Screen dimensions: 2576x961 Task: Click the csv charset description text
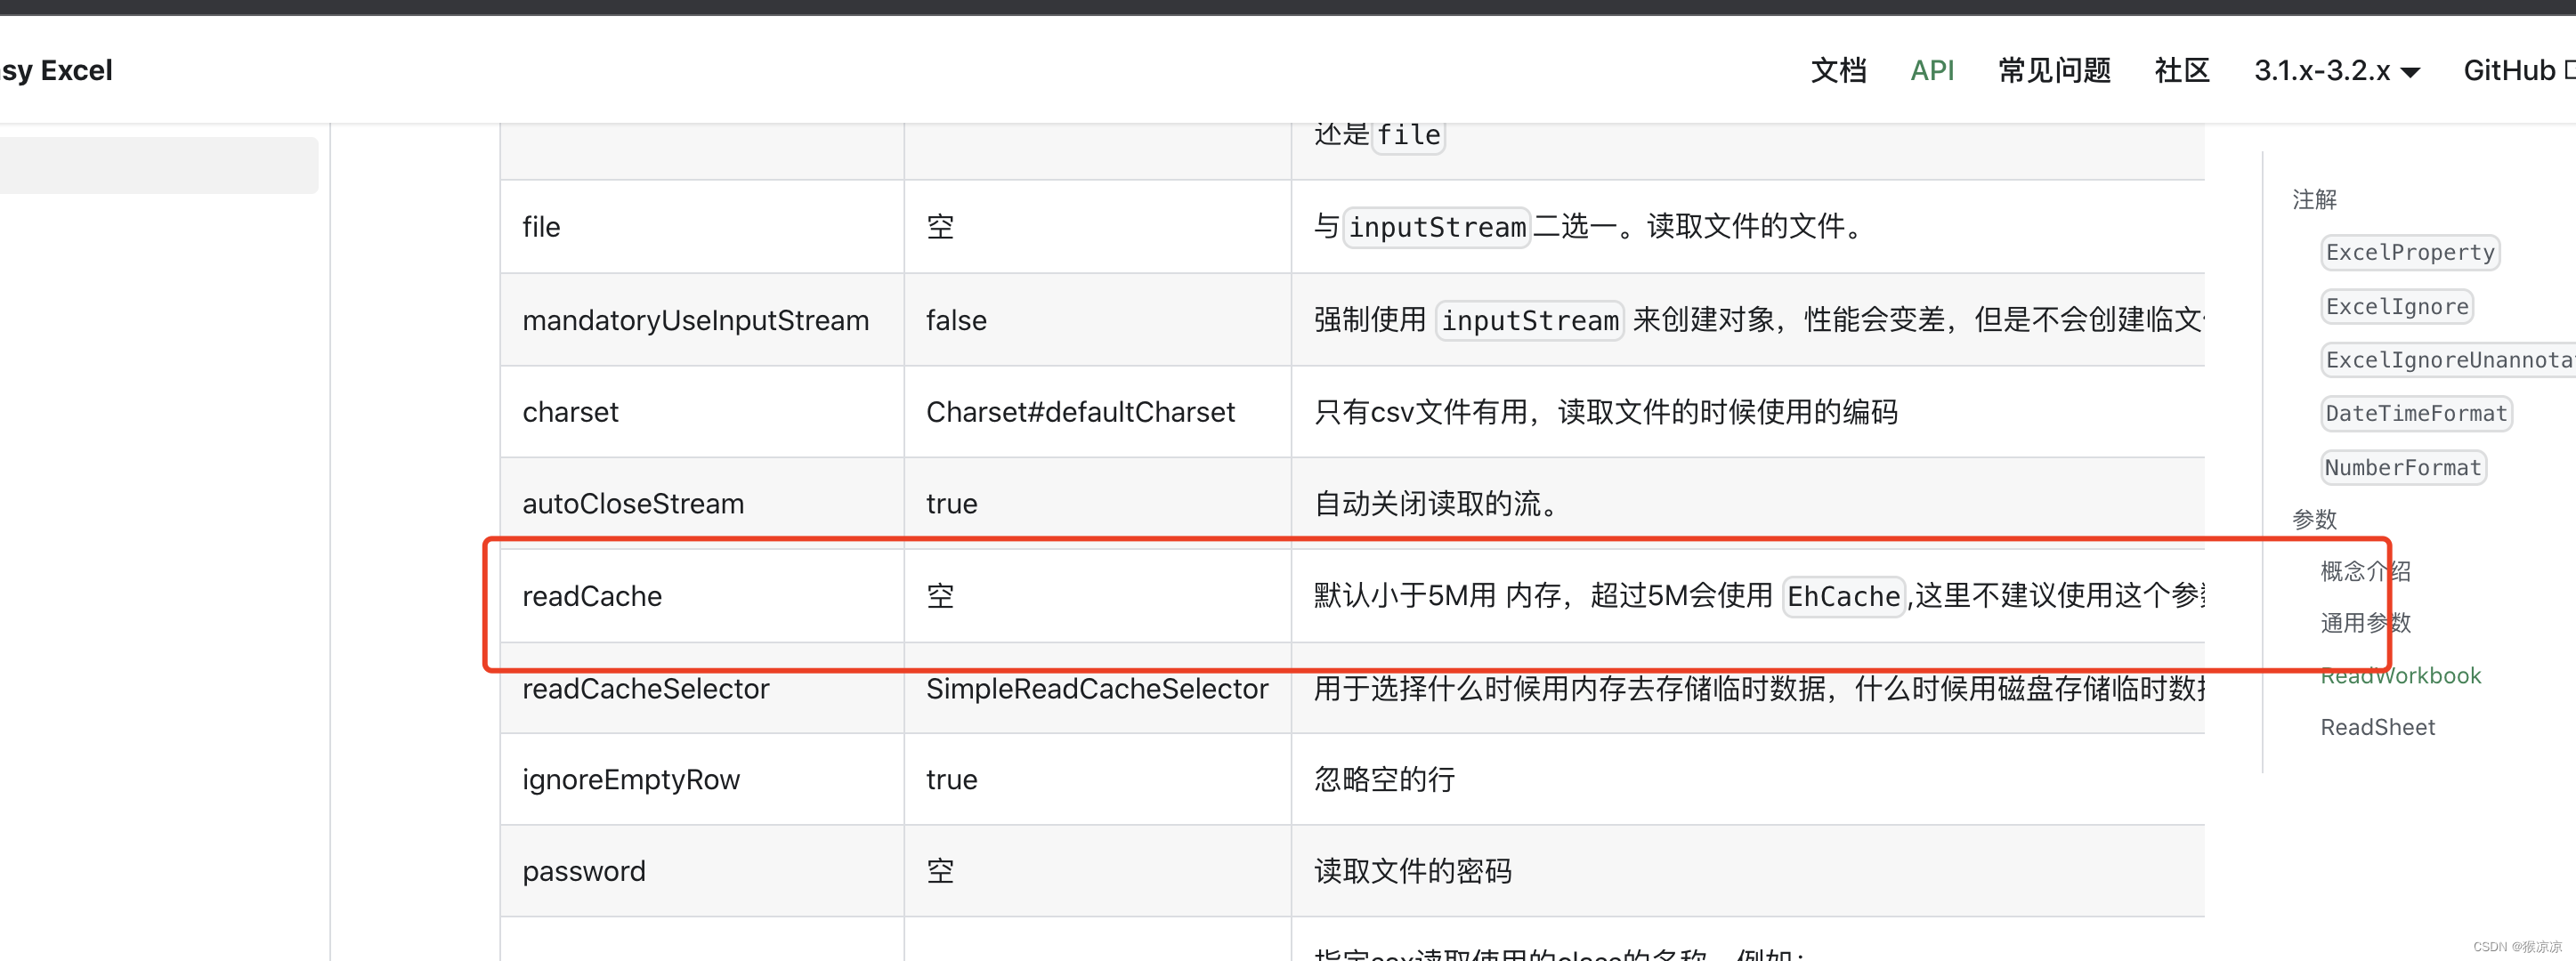(1605, 412)
